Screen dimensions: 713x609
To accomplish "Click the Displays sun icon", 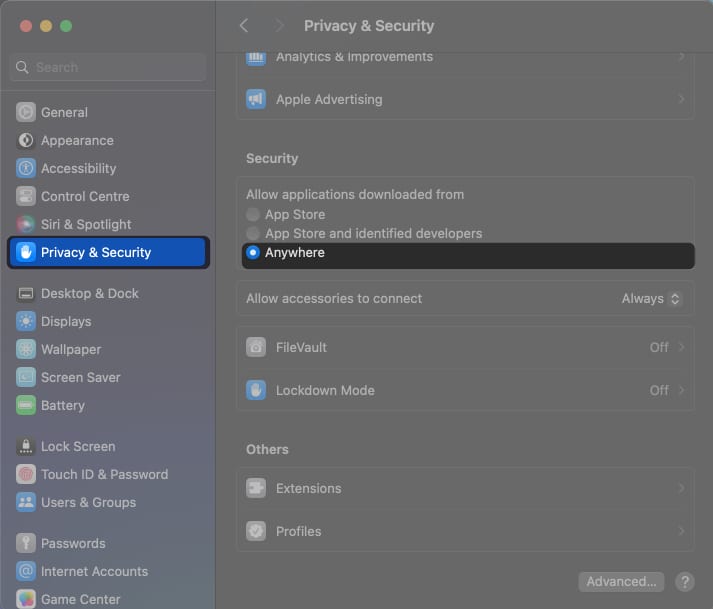I will 26,321.
